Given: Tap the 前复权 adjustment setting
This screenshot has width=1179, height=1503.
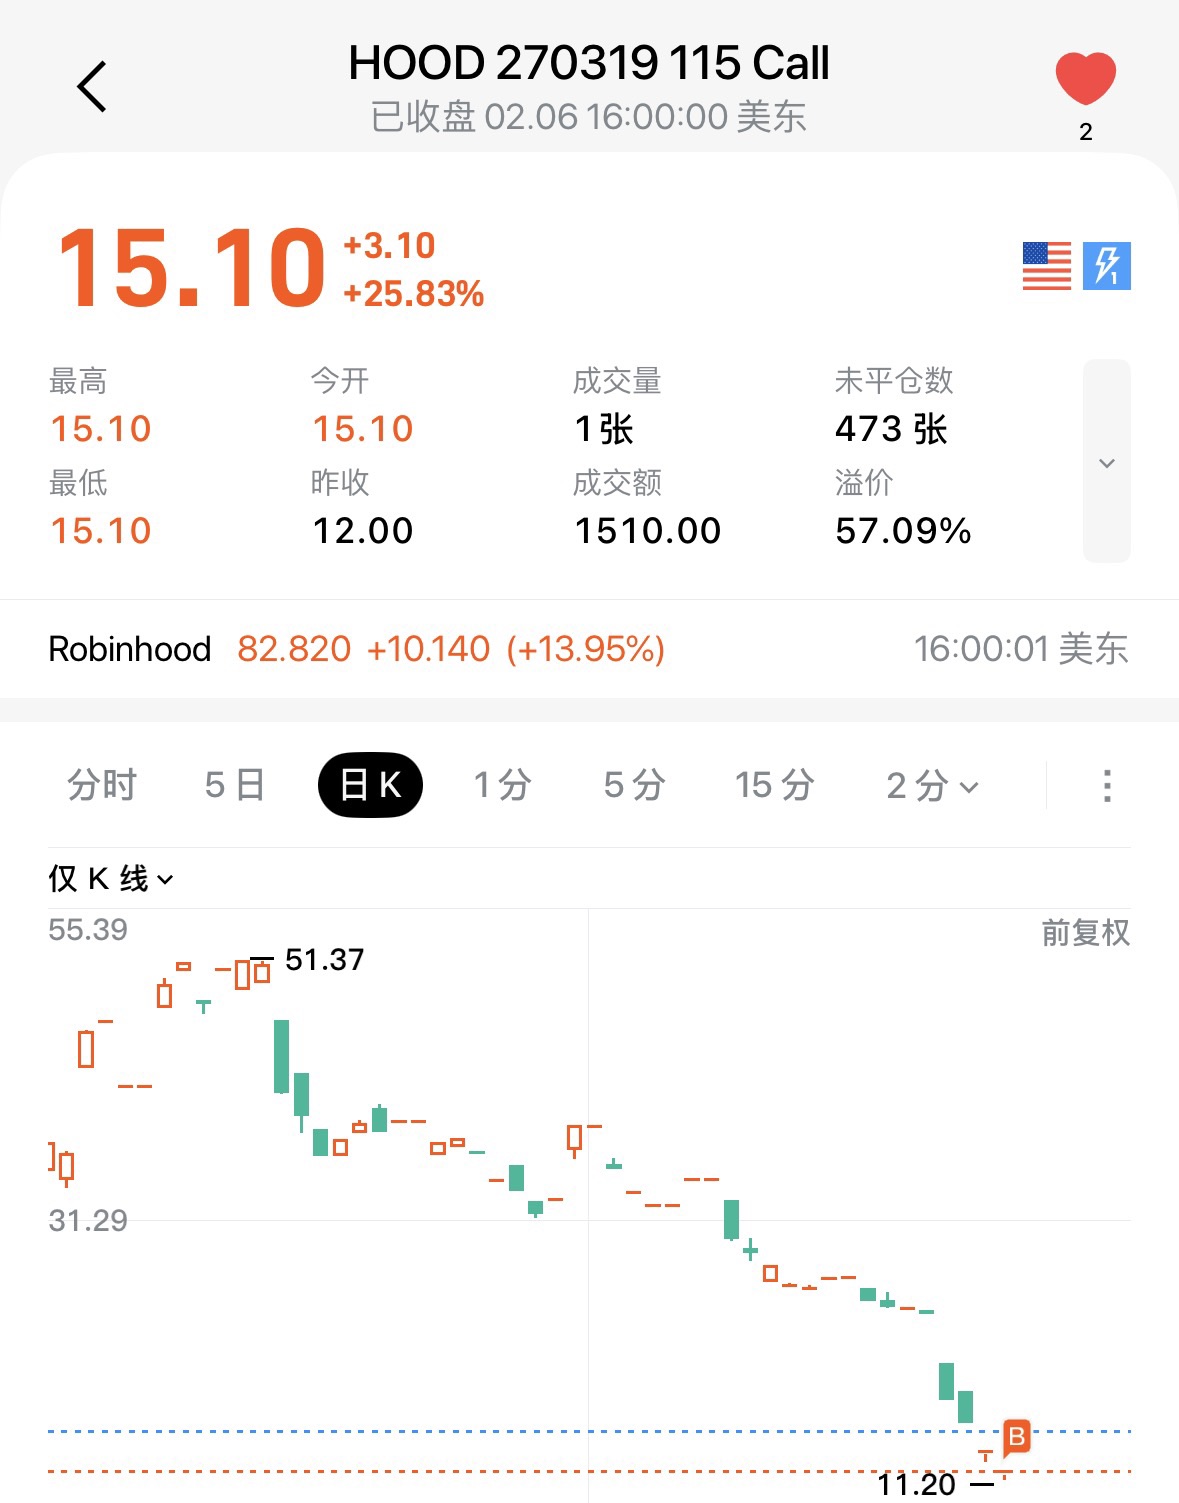Looking at the screenshot, I should (x=1085, y=933).
